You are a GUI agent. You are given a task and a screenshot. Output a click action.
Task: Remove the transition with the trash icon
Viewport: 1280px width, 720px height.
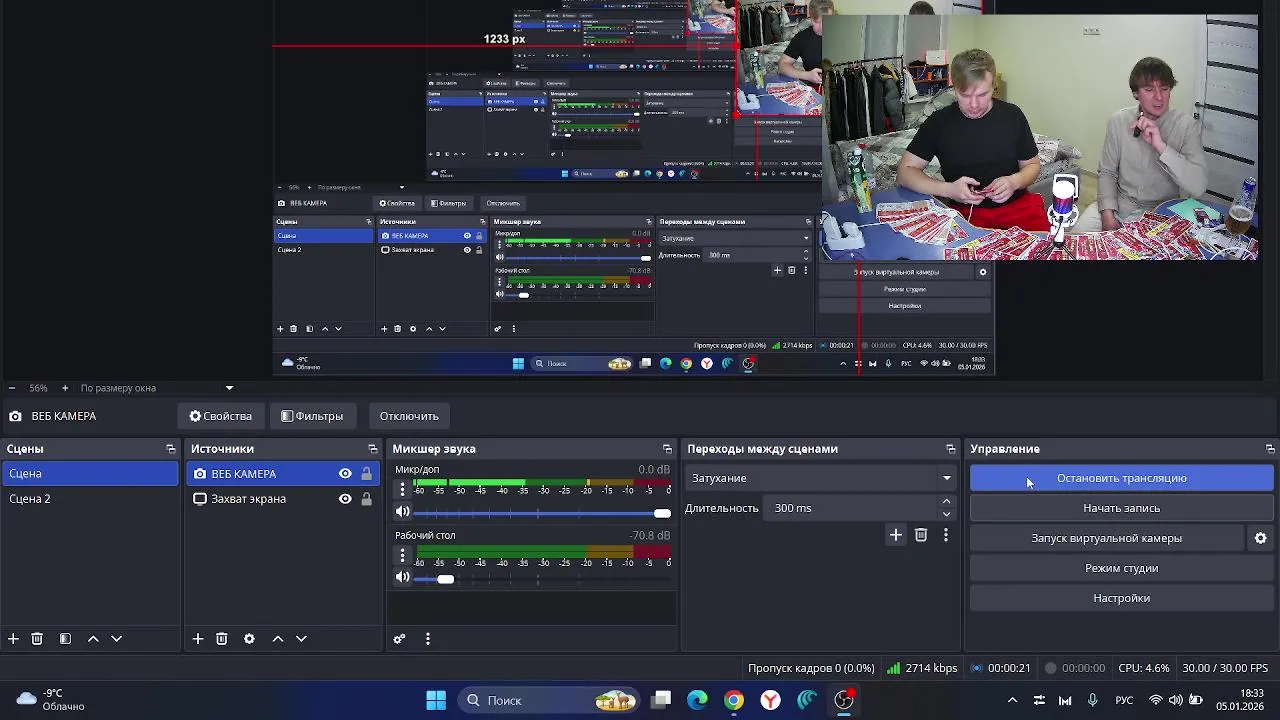point(921,536)
